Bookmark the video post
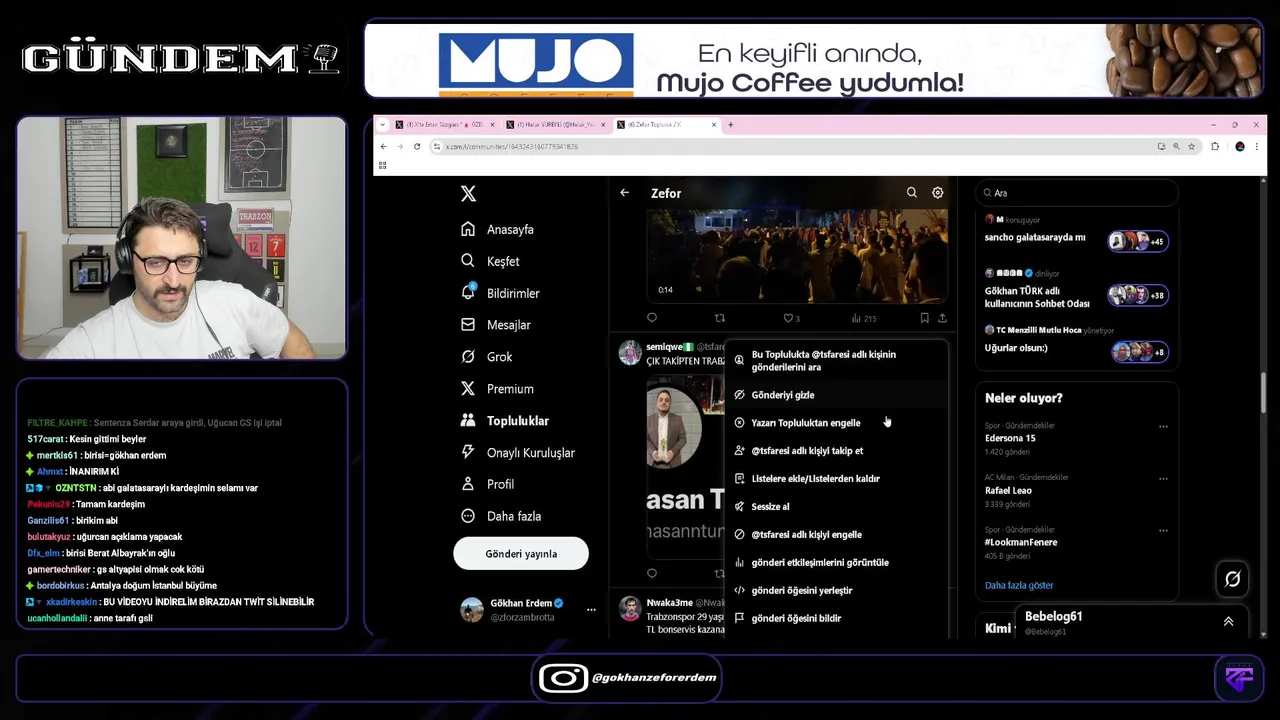The image size is (1280, 720). coord(924,318)
